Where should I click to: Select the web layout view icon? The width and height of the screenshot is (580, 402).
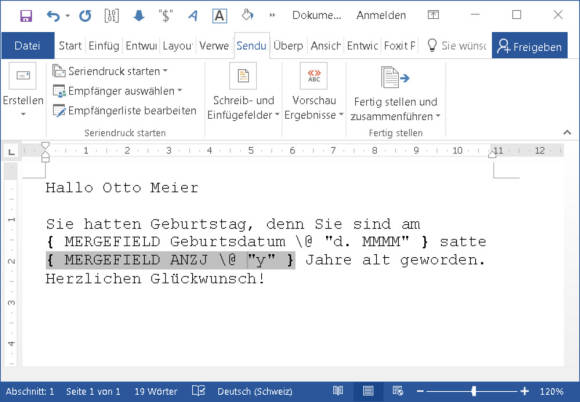398,391
